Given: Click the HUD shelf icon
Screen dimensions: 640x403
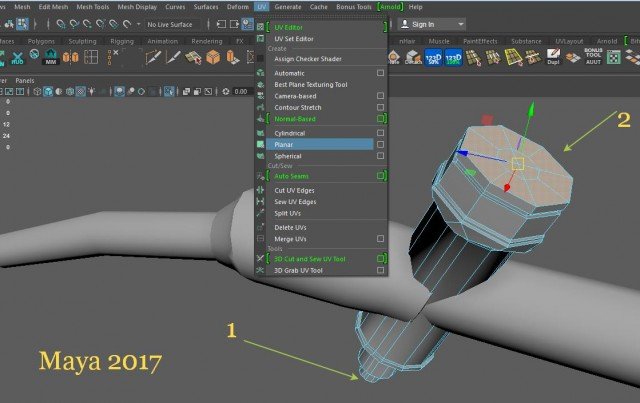Looking at the screenshot, I should pos(17,58).
